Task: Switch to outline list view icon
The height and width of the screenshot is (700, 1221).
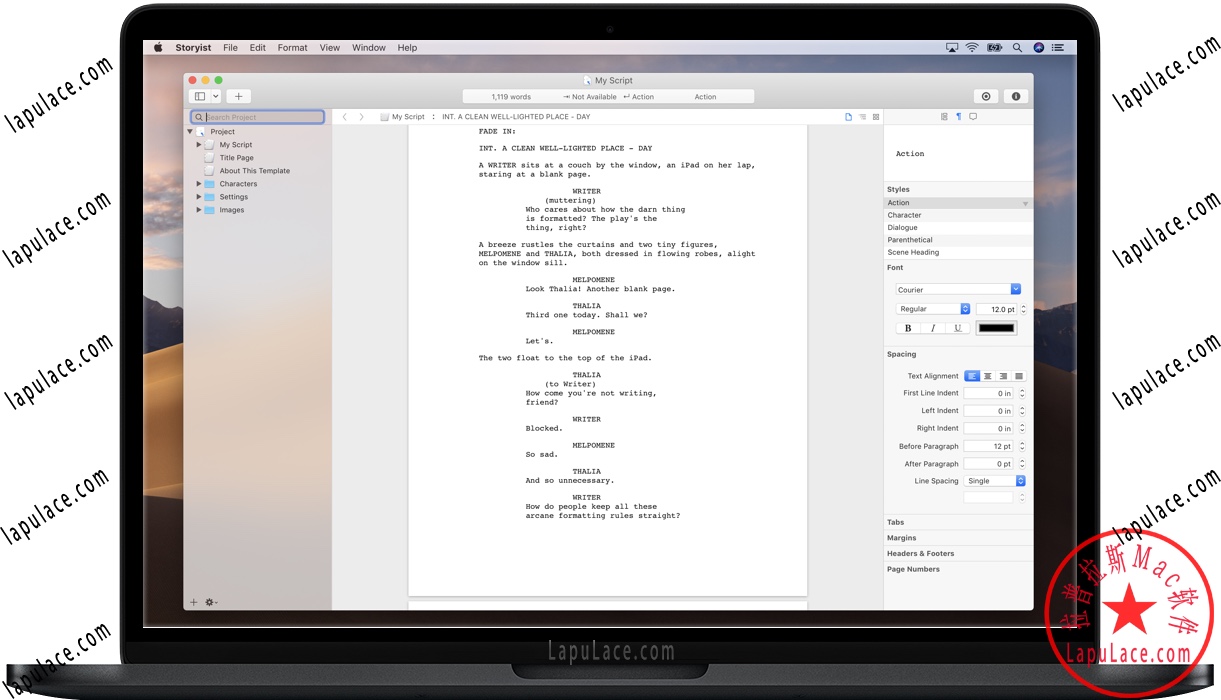Action: coord(863,117)
